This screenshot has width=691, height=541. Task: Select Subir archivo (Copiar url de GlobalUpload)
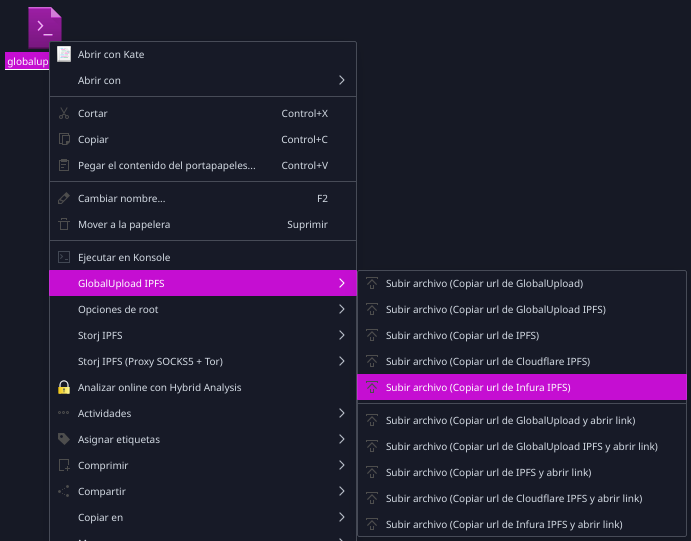(x=522, y=283)
